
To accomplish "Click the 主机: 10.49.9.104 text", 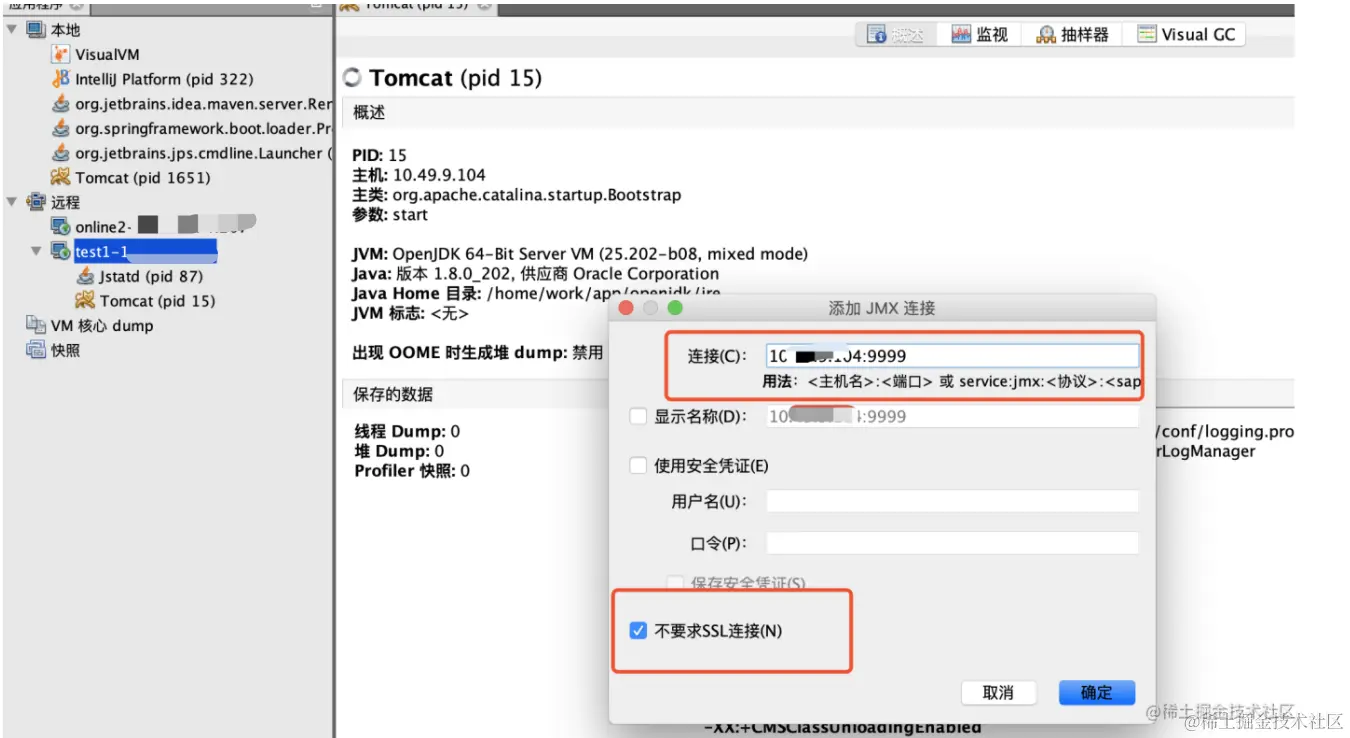I will (x=419, y=175).
